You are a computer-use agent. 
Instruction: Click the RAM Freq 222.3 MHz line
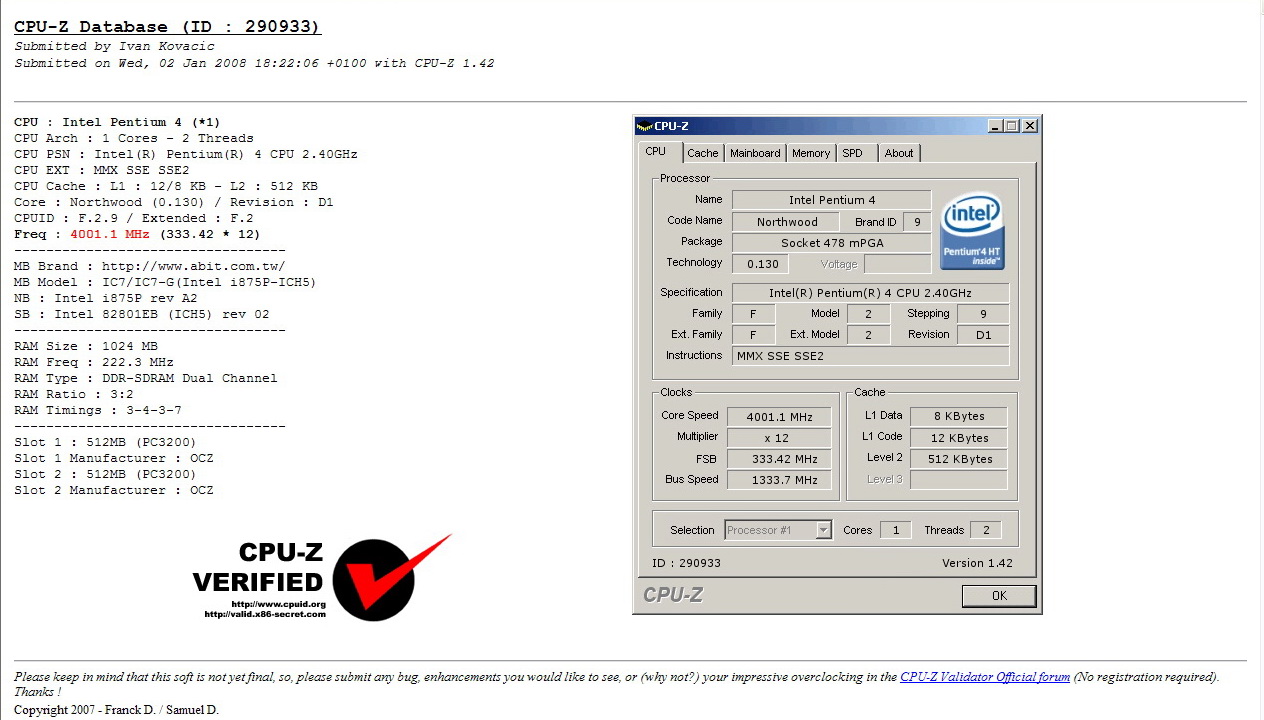point(93,362)
